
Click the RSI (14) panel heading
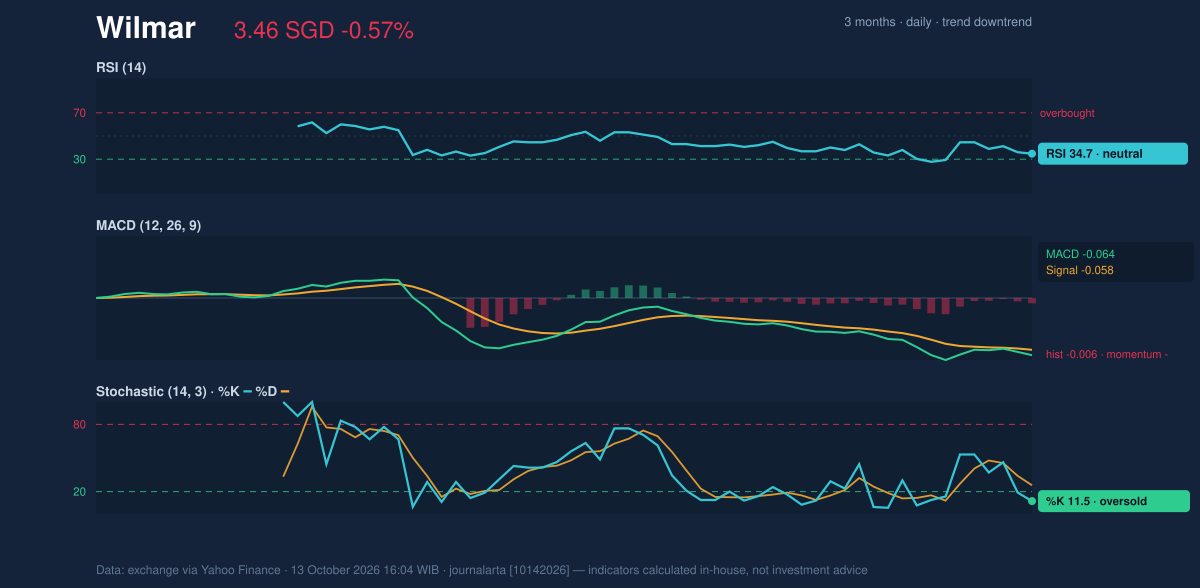(x=121, y=67)
